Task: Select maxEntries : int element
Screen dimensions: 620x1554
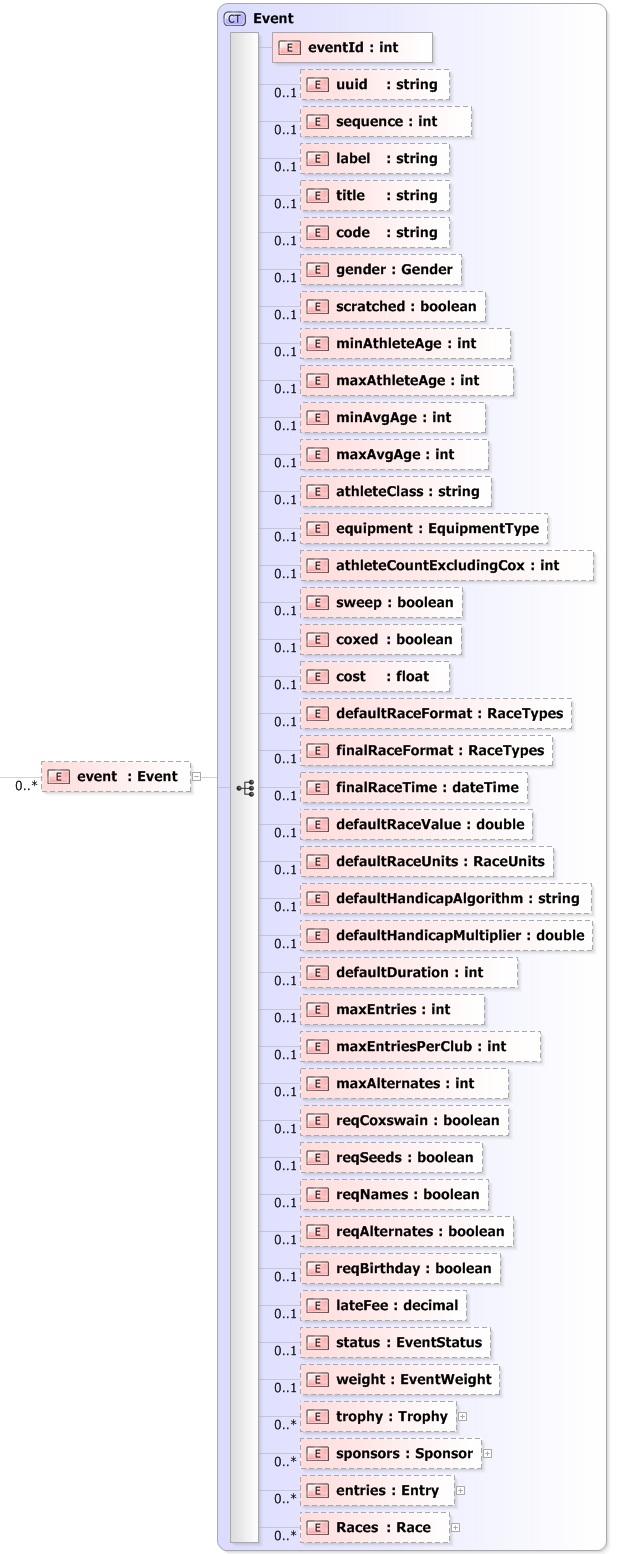Action: click(x=392, y=1009)
